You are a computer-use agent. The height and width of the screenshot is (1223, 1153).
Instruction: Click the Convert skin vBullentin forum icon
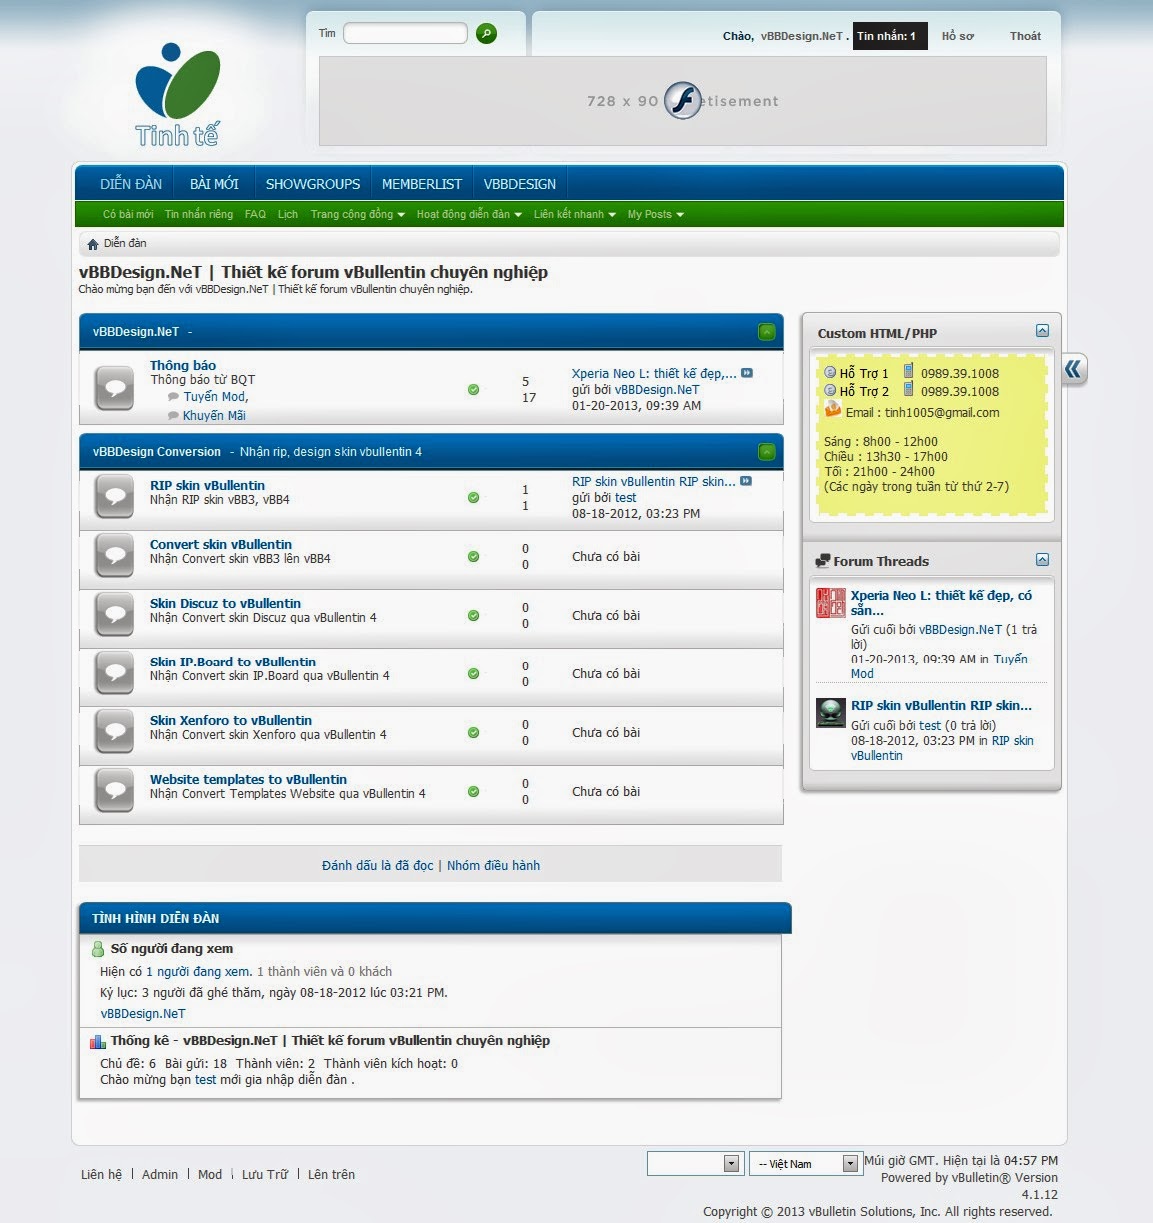[114, 556]
